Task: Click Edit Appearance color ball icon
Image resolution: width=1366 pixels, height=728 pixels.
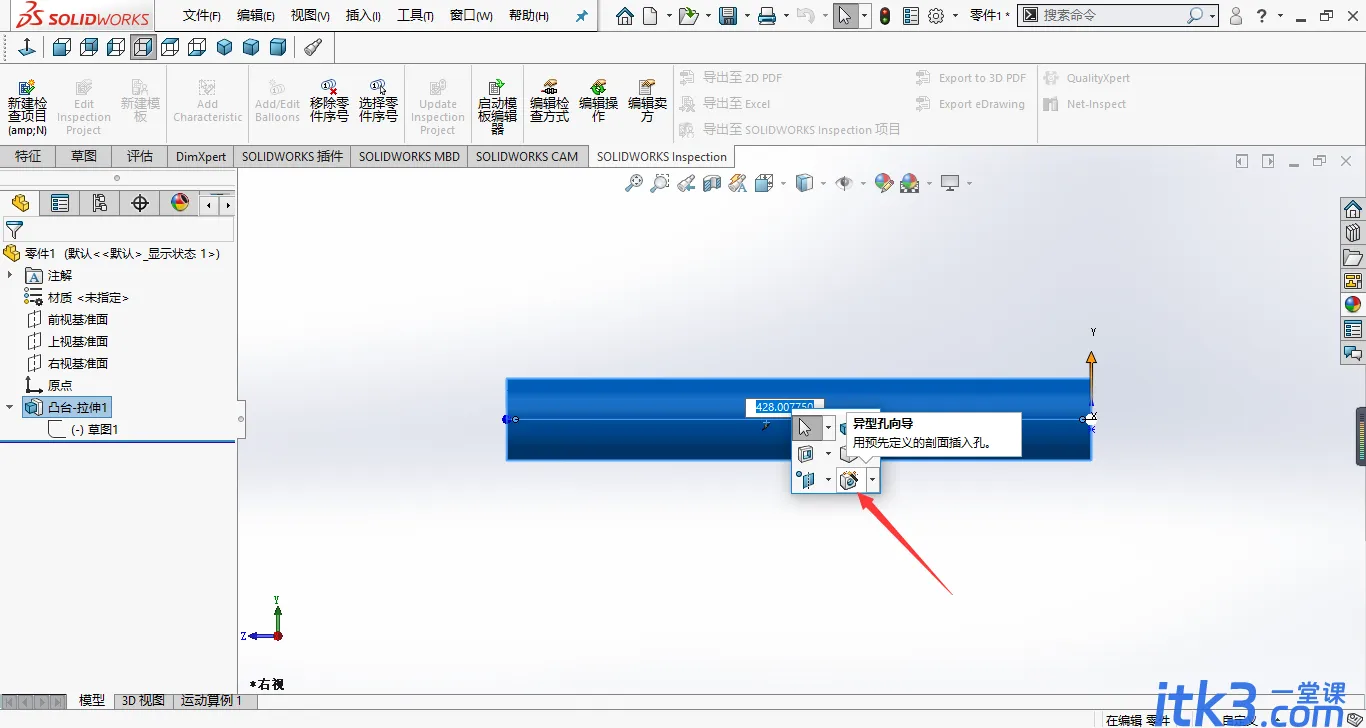Action: (x=883, y=183)
